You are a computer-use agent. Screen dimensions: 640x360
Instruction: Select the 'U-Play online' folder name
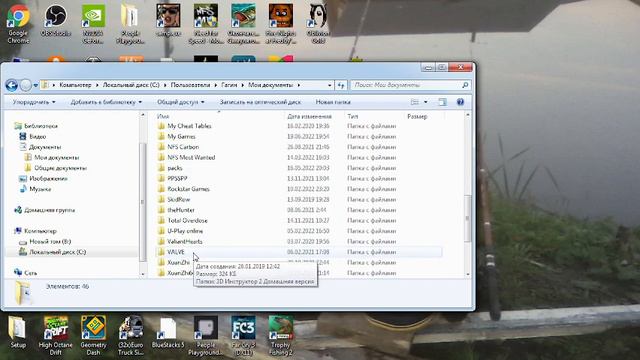185,231
